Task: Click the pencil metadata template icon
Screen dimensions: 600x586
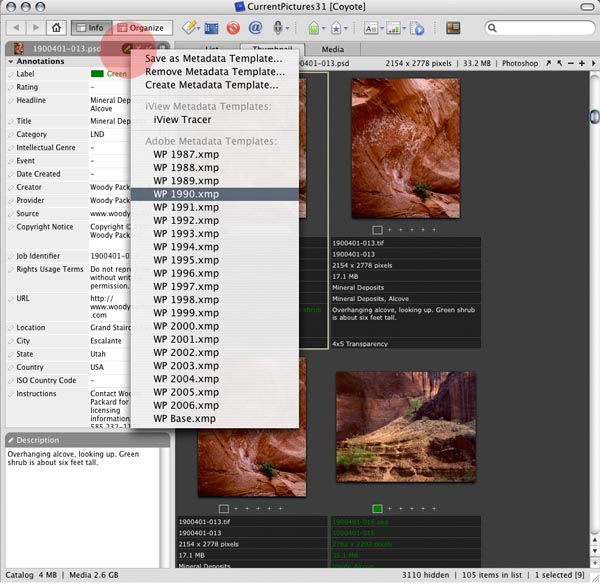Action: 127,48
